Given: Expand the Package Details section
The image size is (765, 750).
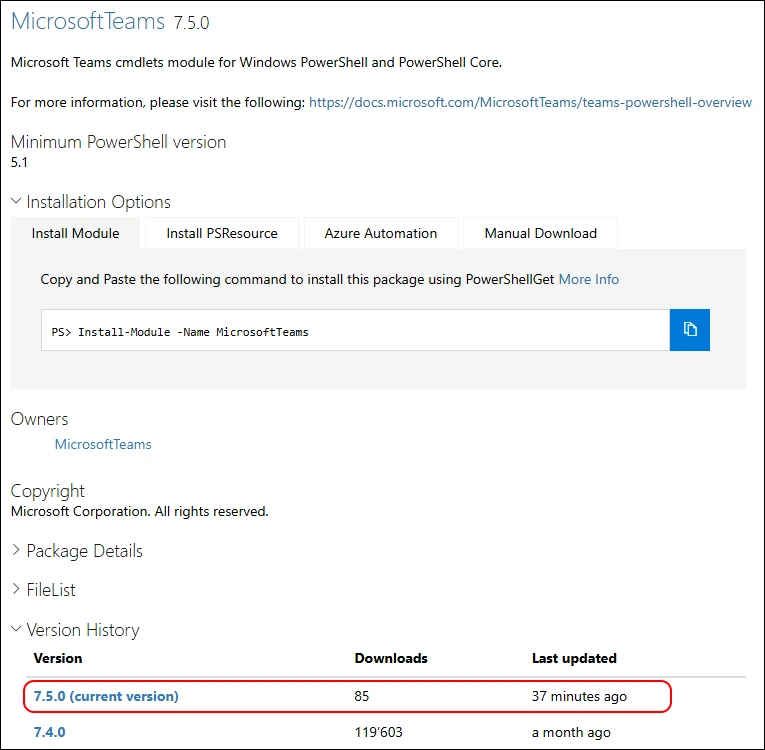Looking at the screenshot, I should (x=76, y=551).
